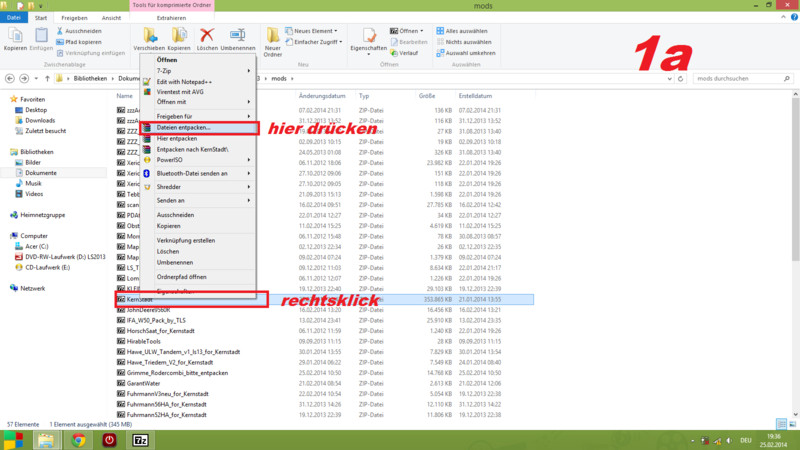Click the Umbenennen ribbon icon
800x450 pixels.
pos(237,36)
